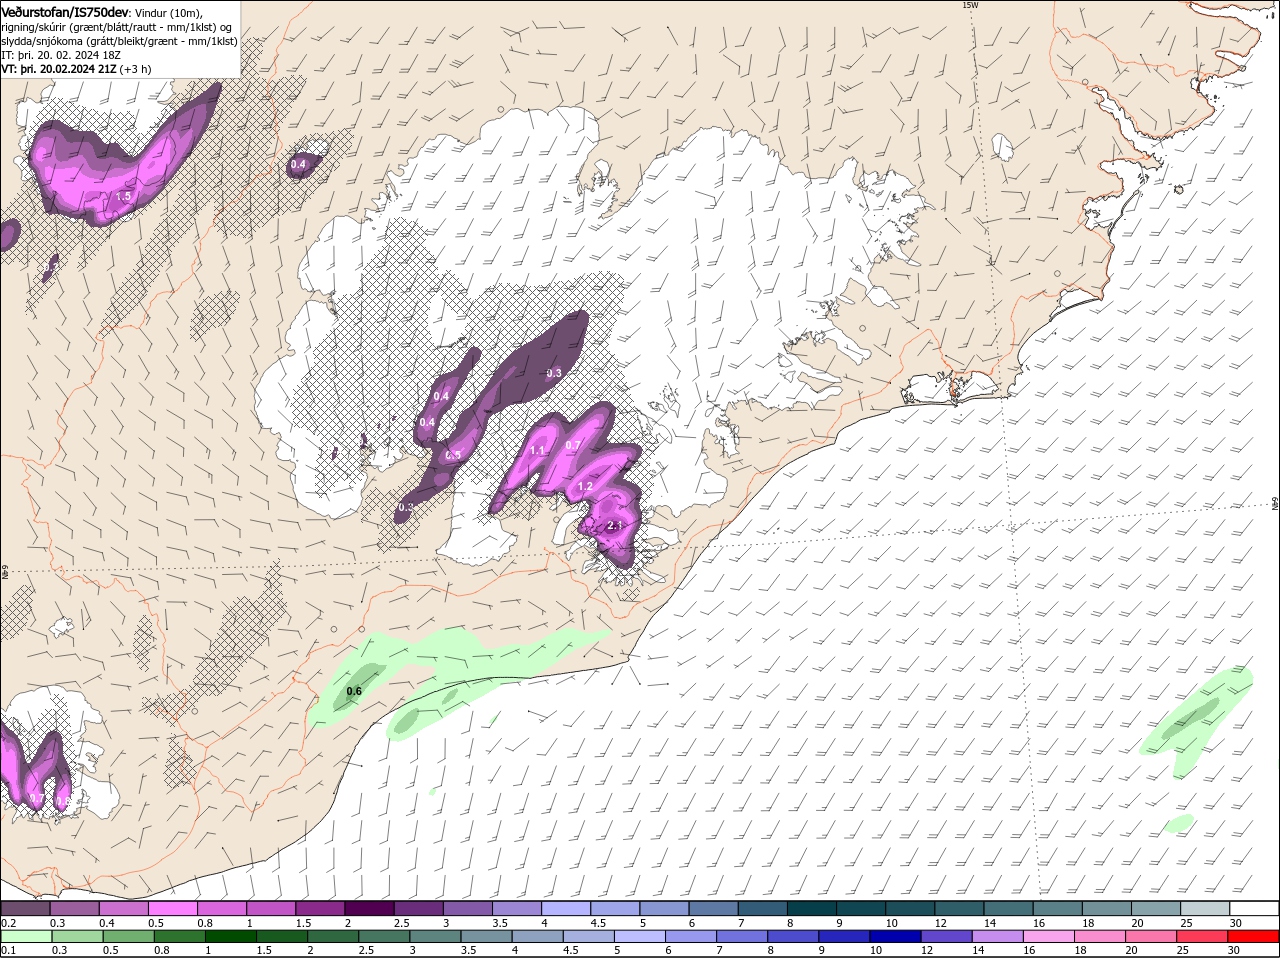
Task: Pick the pink lower swatch labeled 18
Action: pos(1102,936)
